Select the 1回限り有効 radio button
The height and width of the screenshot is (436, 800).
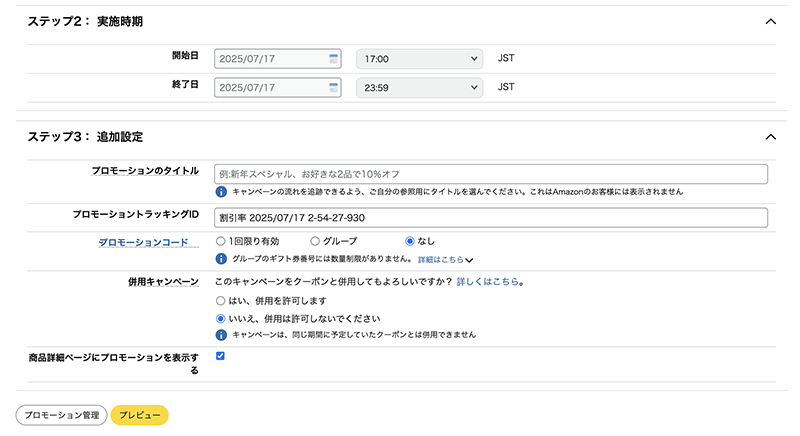[220, 241]
